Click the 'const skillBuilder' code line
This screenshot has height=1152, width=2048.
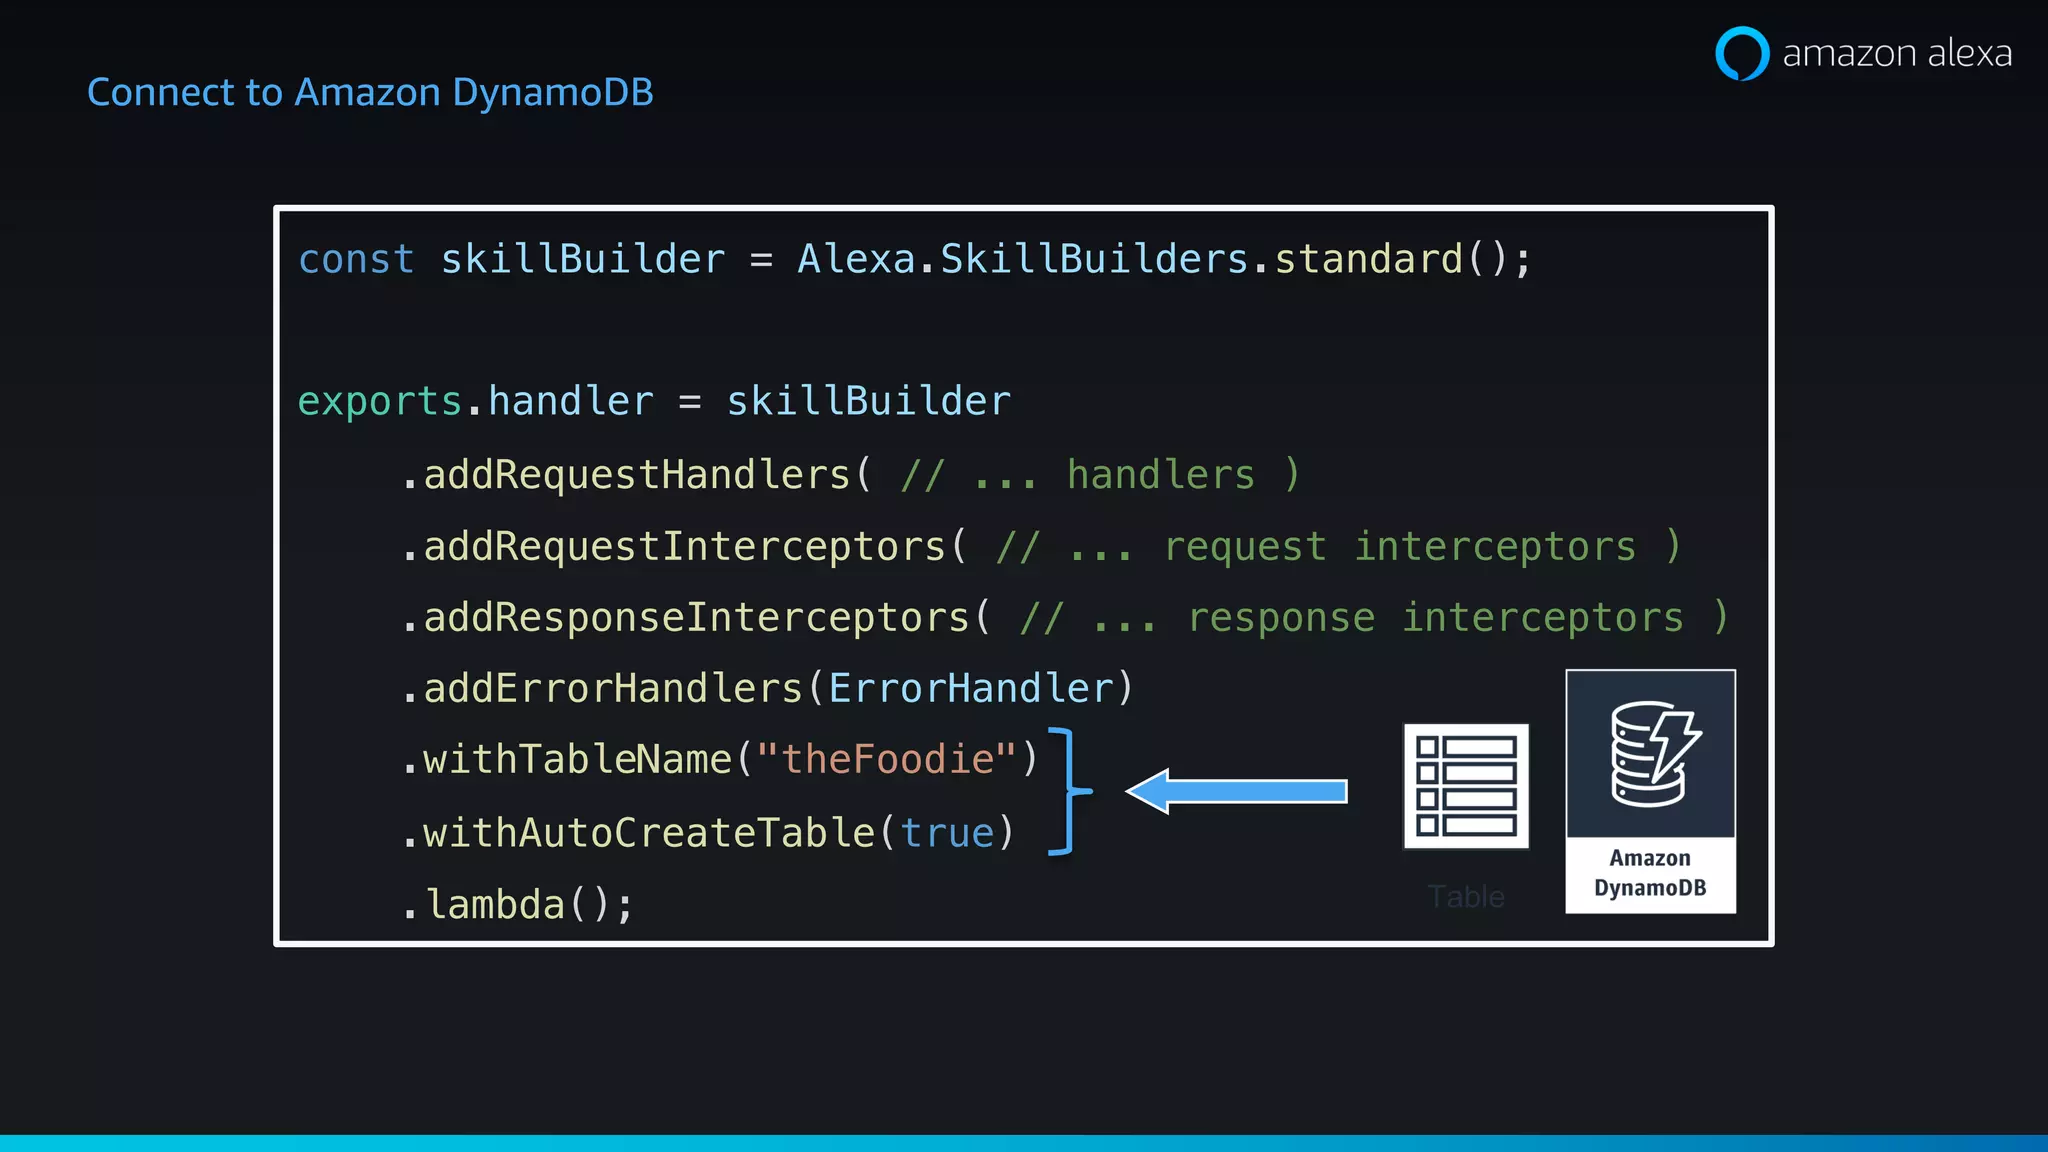click(915, 259)
